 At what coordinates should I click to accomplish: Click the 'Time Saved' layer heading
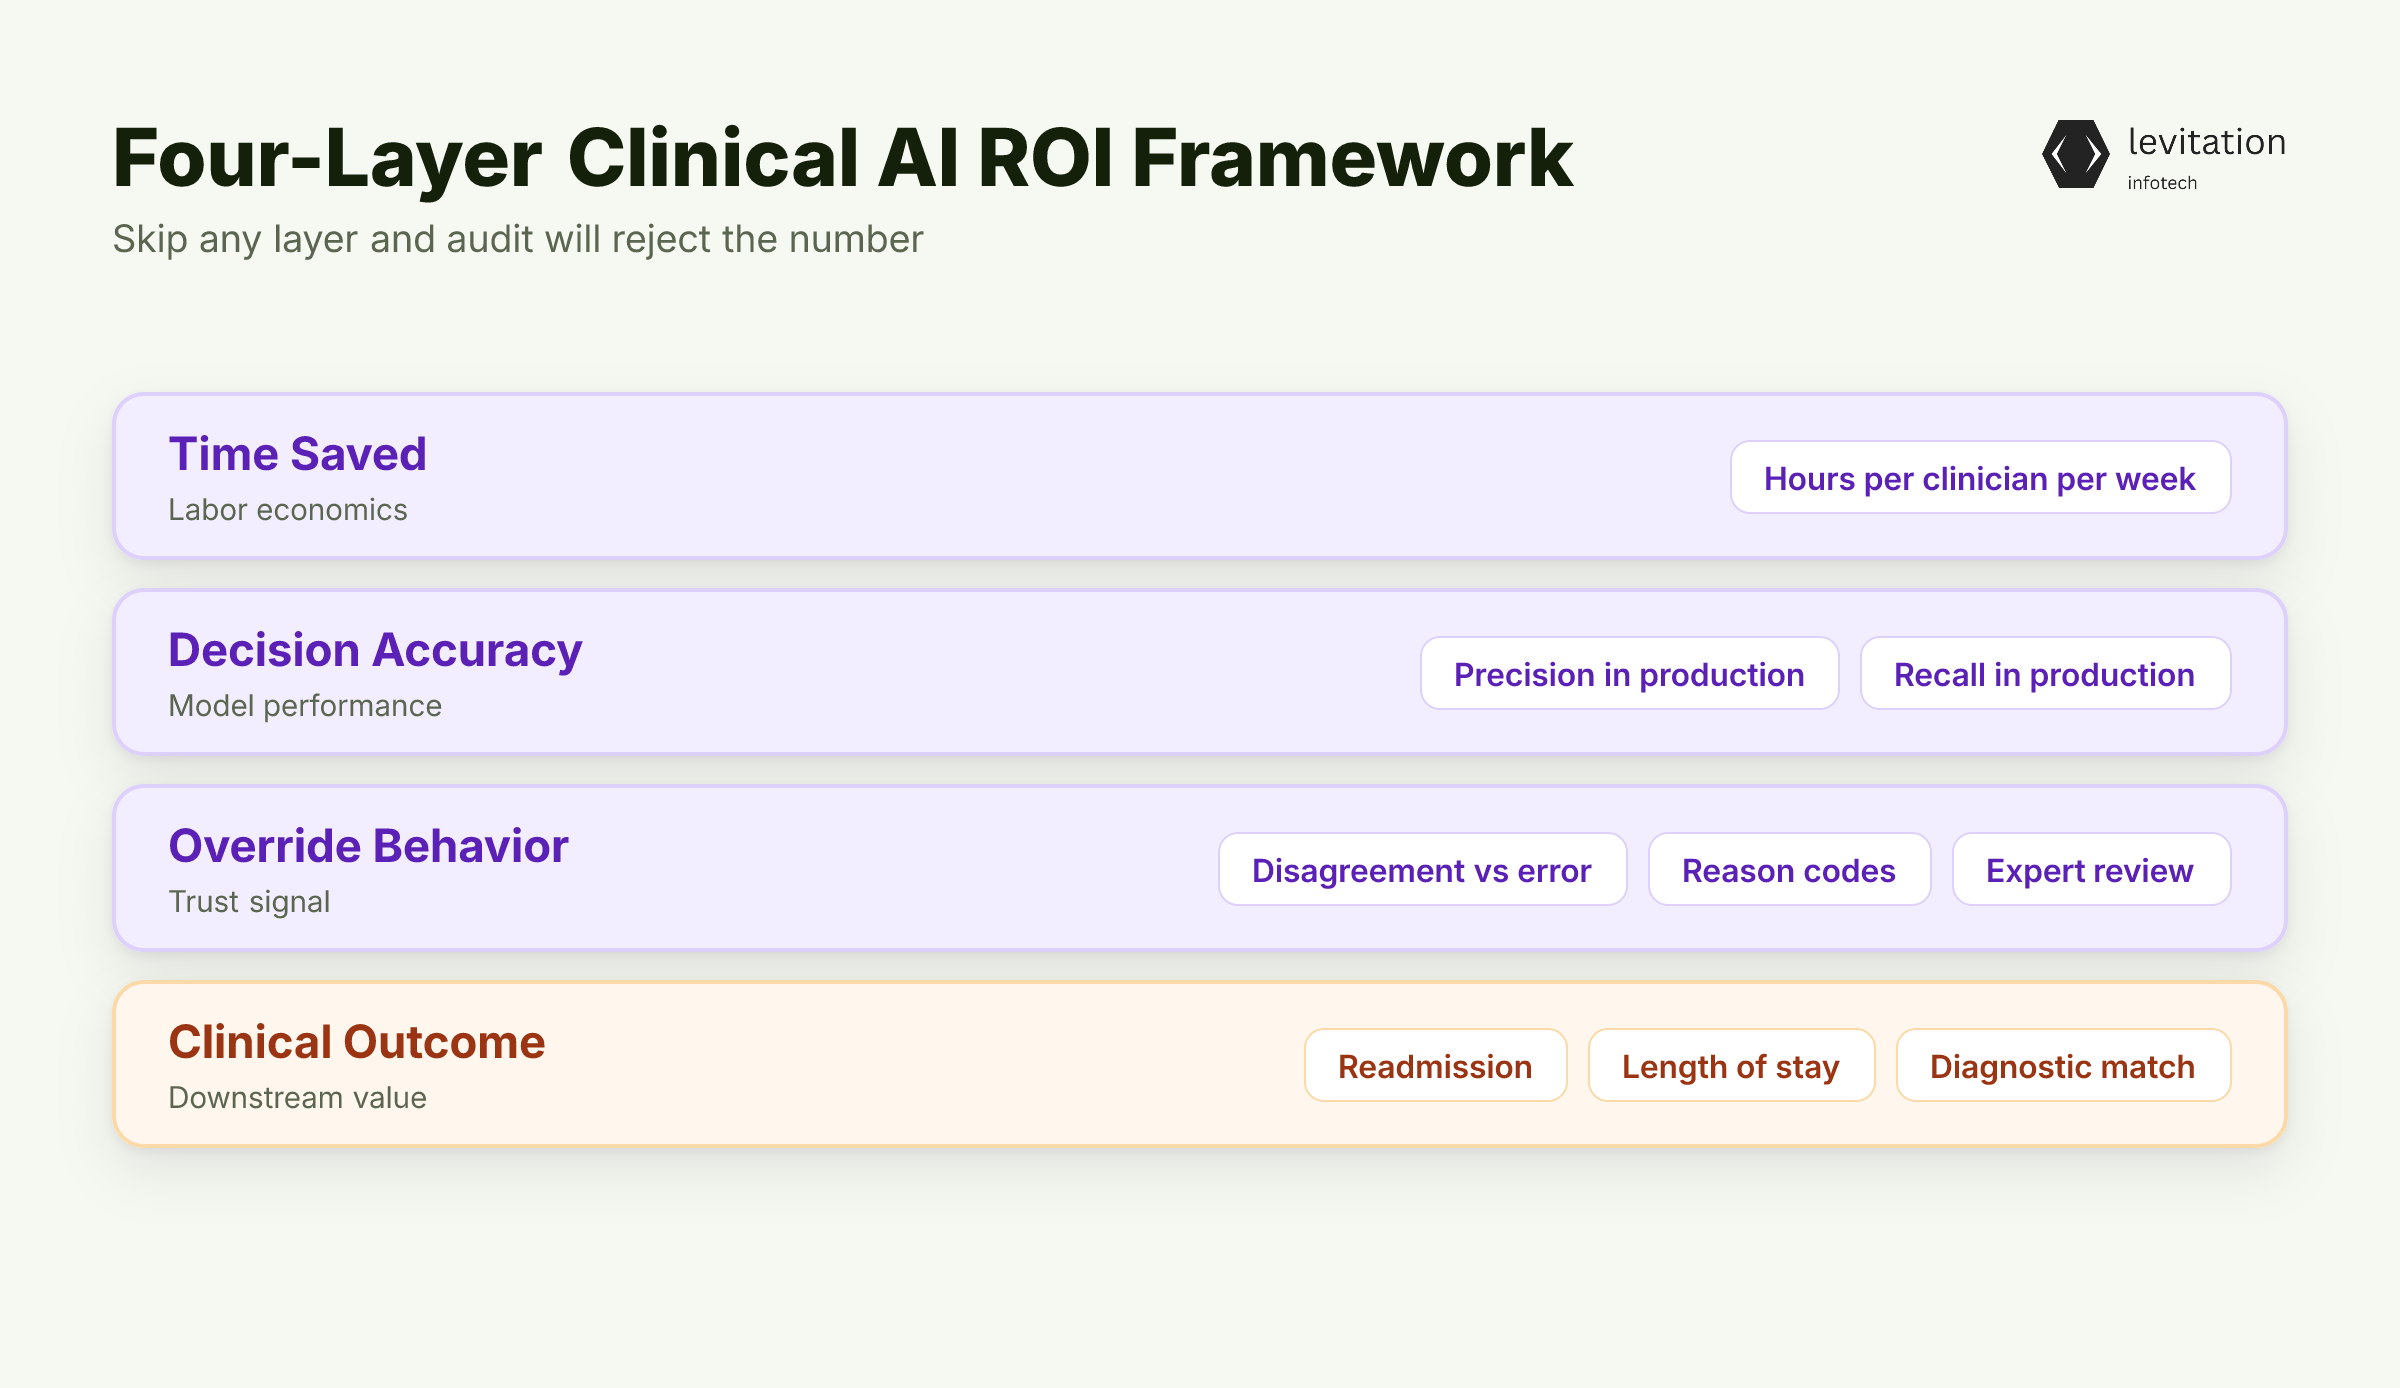pos(298,454)
